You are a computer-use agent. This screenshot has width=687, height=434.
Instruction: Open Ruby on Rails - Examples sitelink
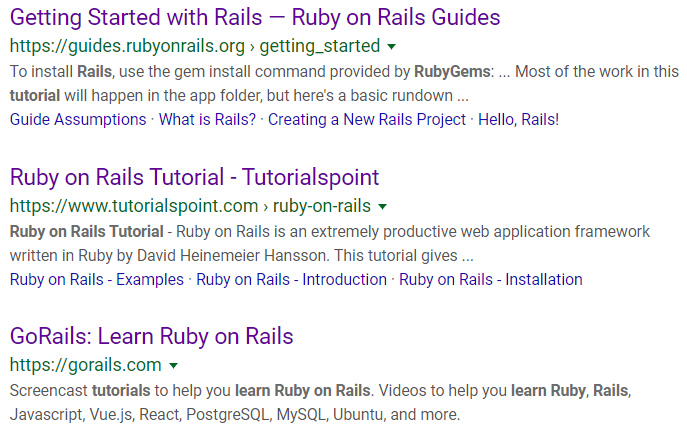pyautogui.click(x=96, y=279)
